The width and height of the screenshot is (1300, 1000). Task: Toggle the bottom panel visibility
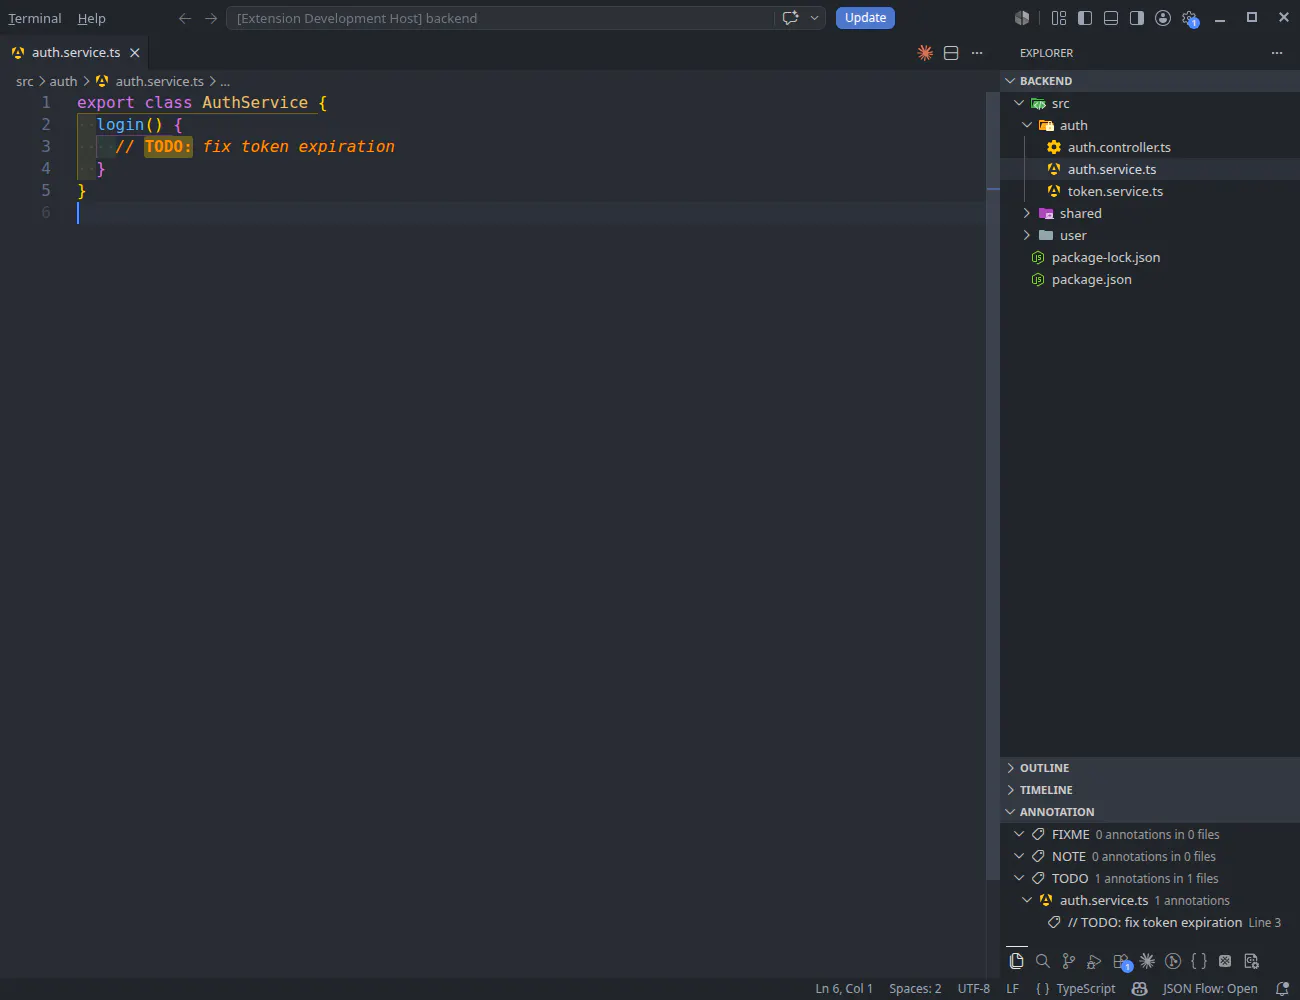click(1111, 18)
